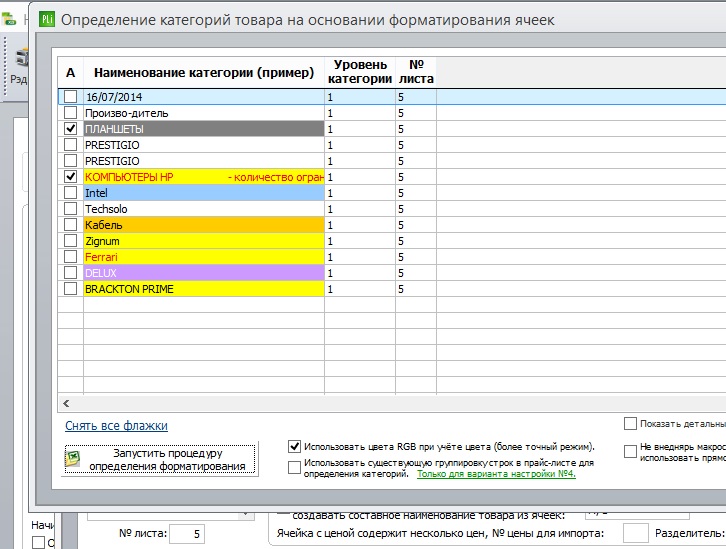Select the КОМПЬЮТЕРЫ HP category cell

[204, 176]
